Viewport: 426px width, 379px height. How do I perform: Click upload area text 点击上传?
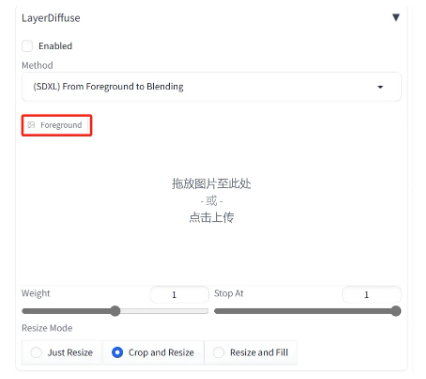point(211,217)
